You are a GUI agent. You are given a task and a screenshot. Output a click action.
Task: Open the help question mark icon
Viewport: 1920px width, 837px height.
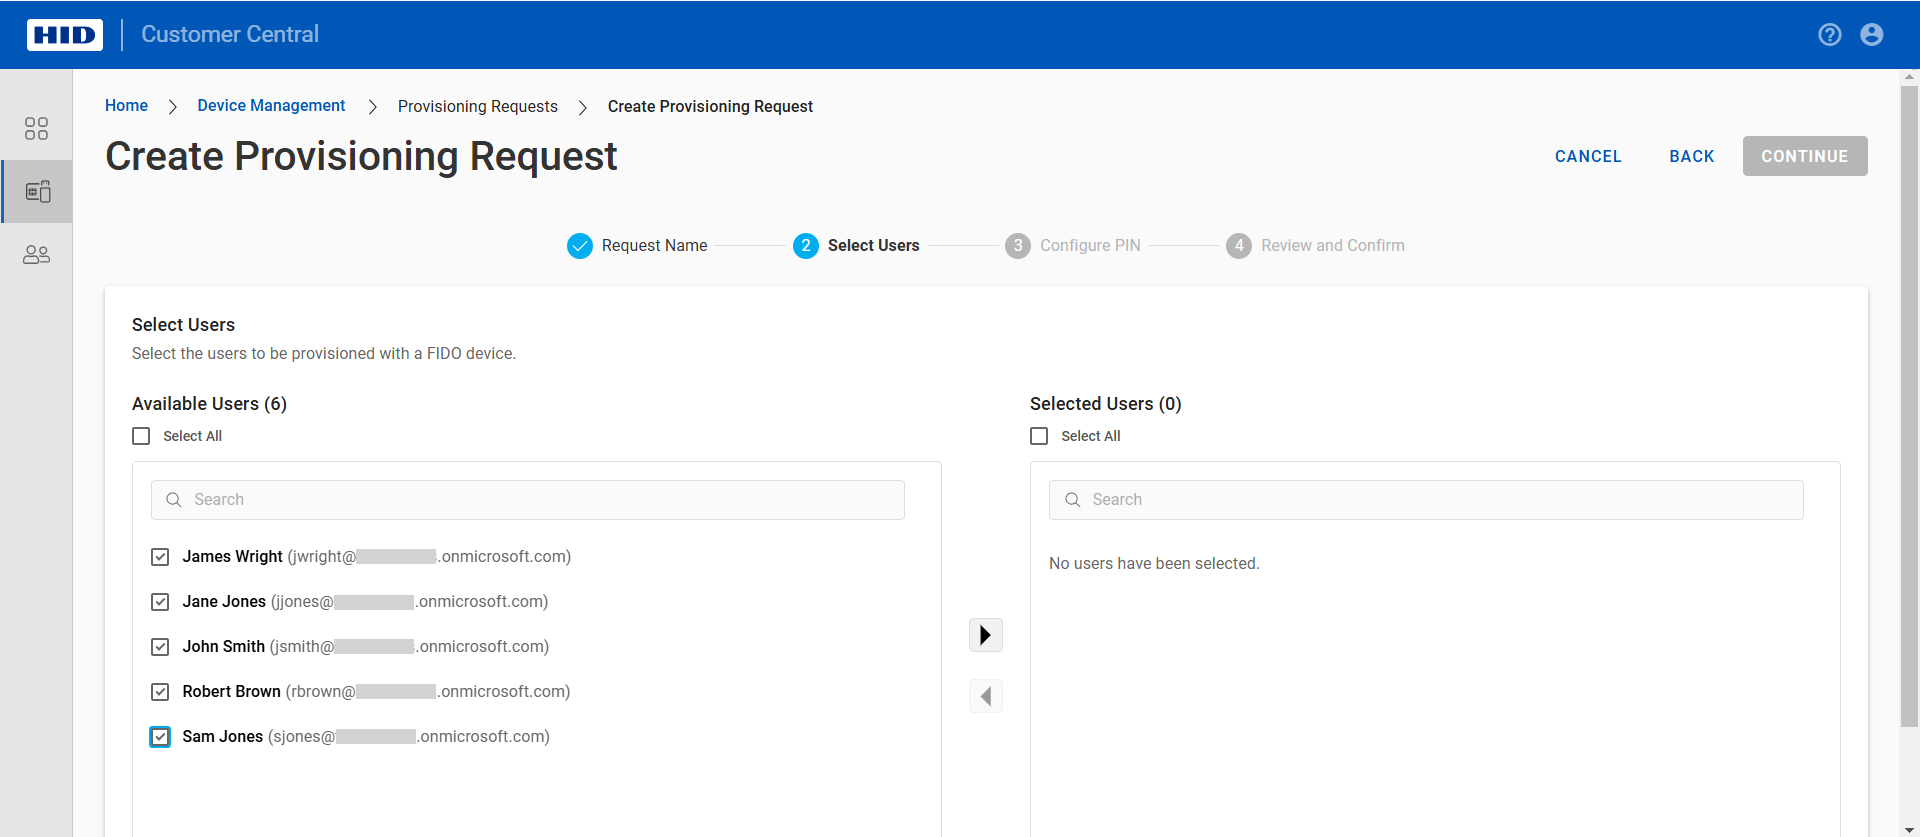tap(1829, 35)
